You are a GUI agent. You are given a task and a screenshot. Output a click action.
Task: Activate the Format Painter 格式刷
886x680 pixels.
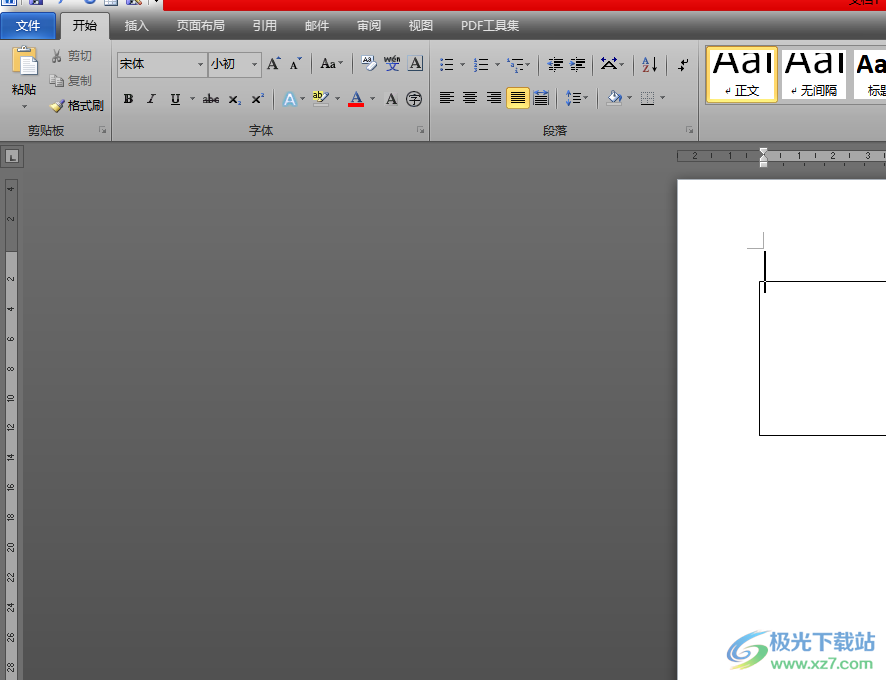click(77, 106)
